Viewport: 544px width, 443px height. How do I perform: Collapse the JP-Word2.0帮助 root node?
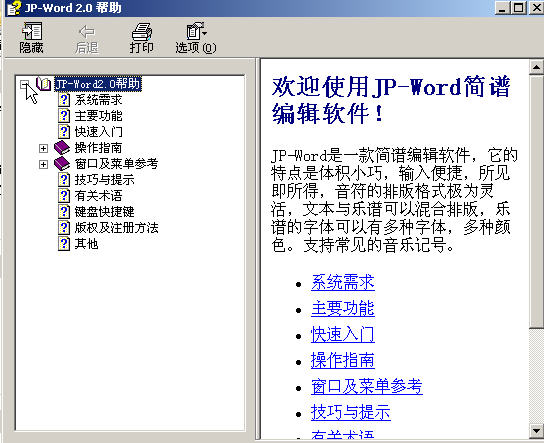pyautogui.click(x=24, y=84)
